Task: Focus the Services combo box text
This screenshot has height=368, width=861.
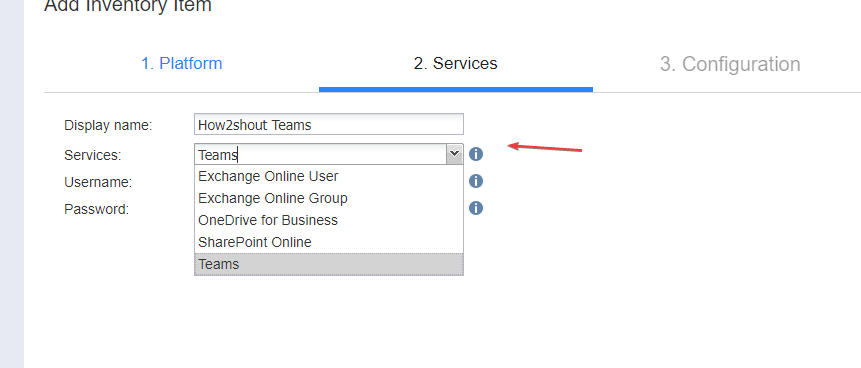Action: pos(321,154)
